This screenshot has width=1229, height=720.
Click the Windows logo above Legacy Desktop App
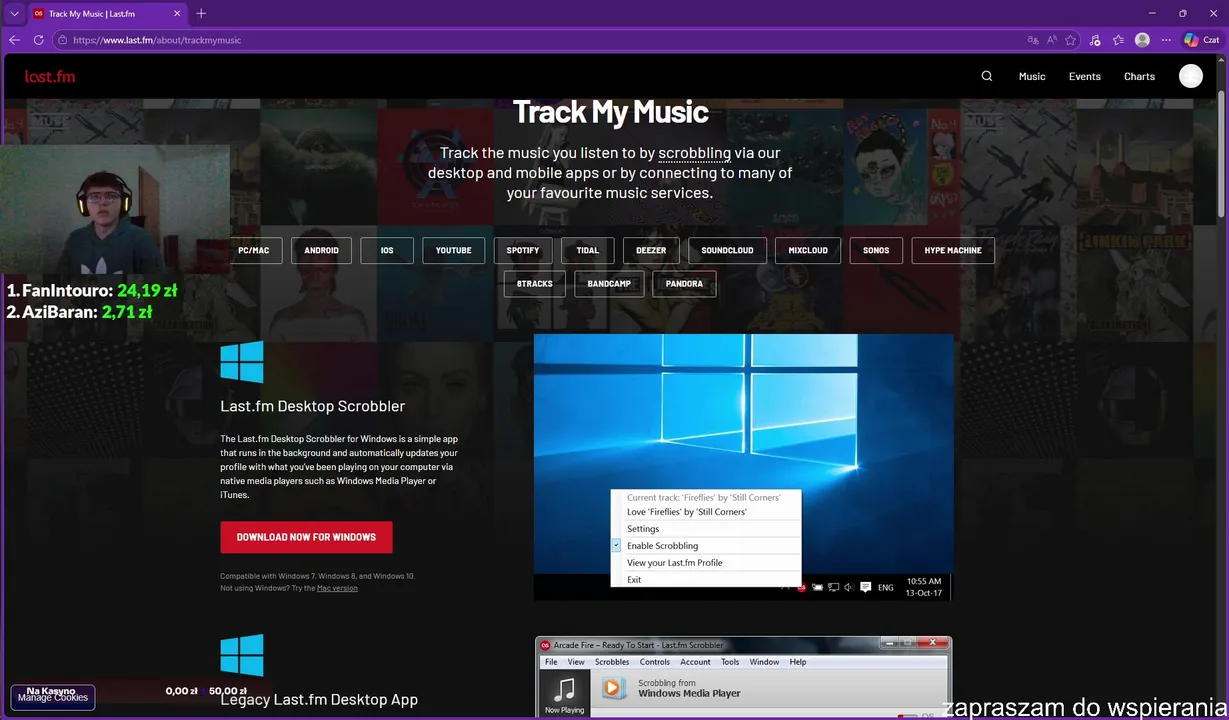coord(242,655)
